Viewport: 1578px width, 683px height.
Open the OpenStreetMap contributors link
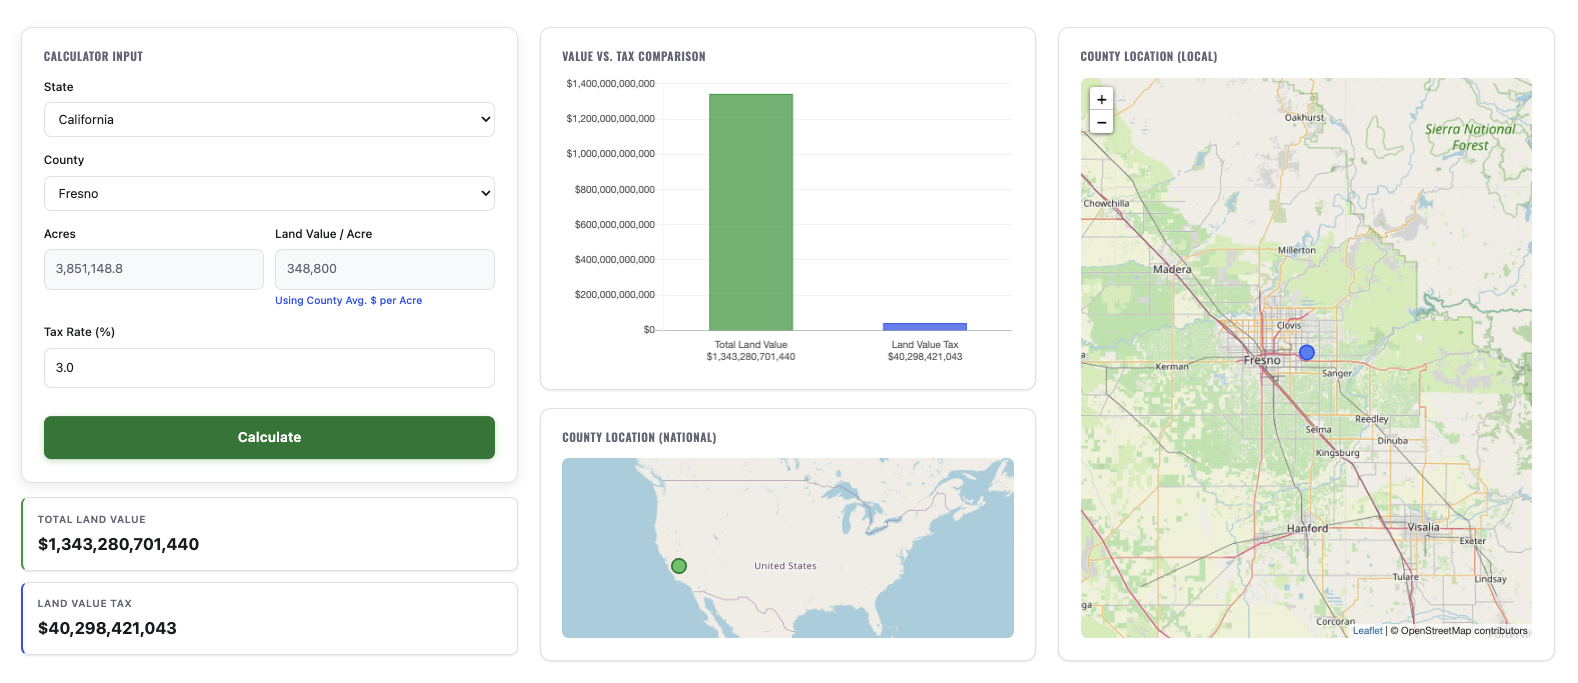1464,631
